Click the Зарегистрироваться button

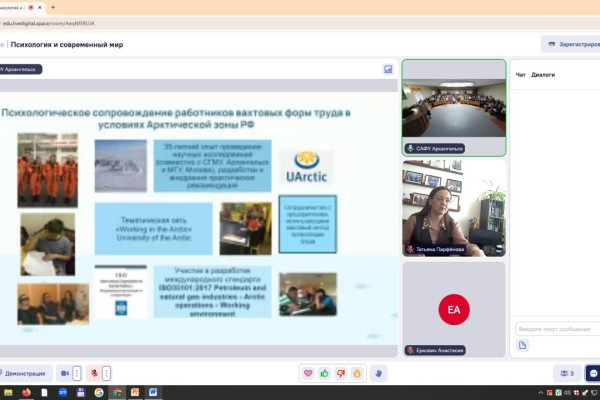[x=572, y=44]
